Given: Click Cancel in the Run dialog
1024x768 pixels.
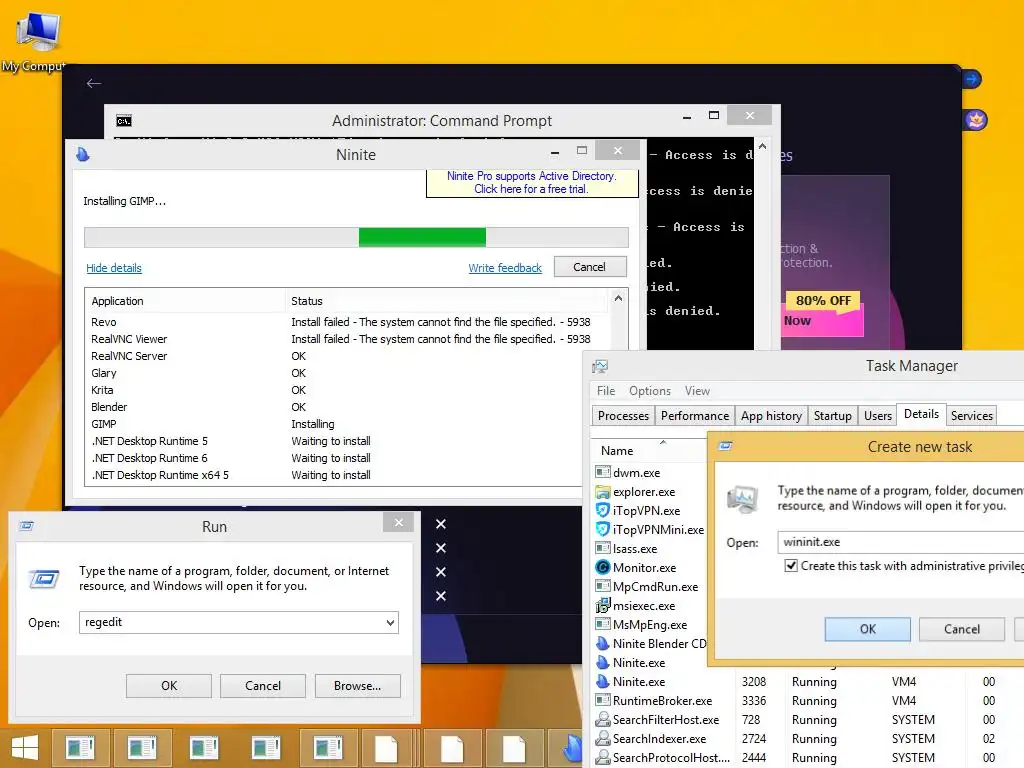Looking at the screenshot, I should [263, 686].
